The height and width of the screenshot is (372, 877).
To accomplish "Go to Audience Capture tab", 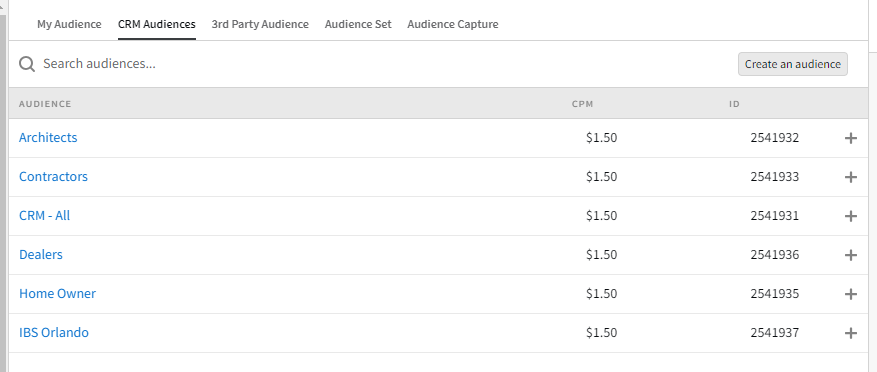I will coord(452,24).
